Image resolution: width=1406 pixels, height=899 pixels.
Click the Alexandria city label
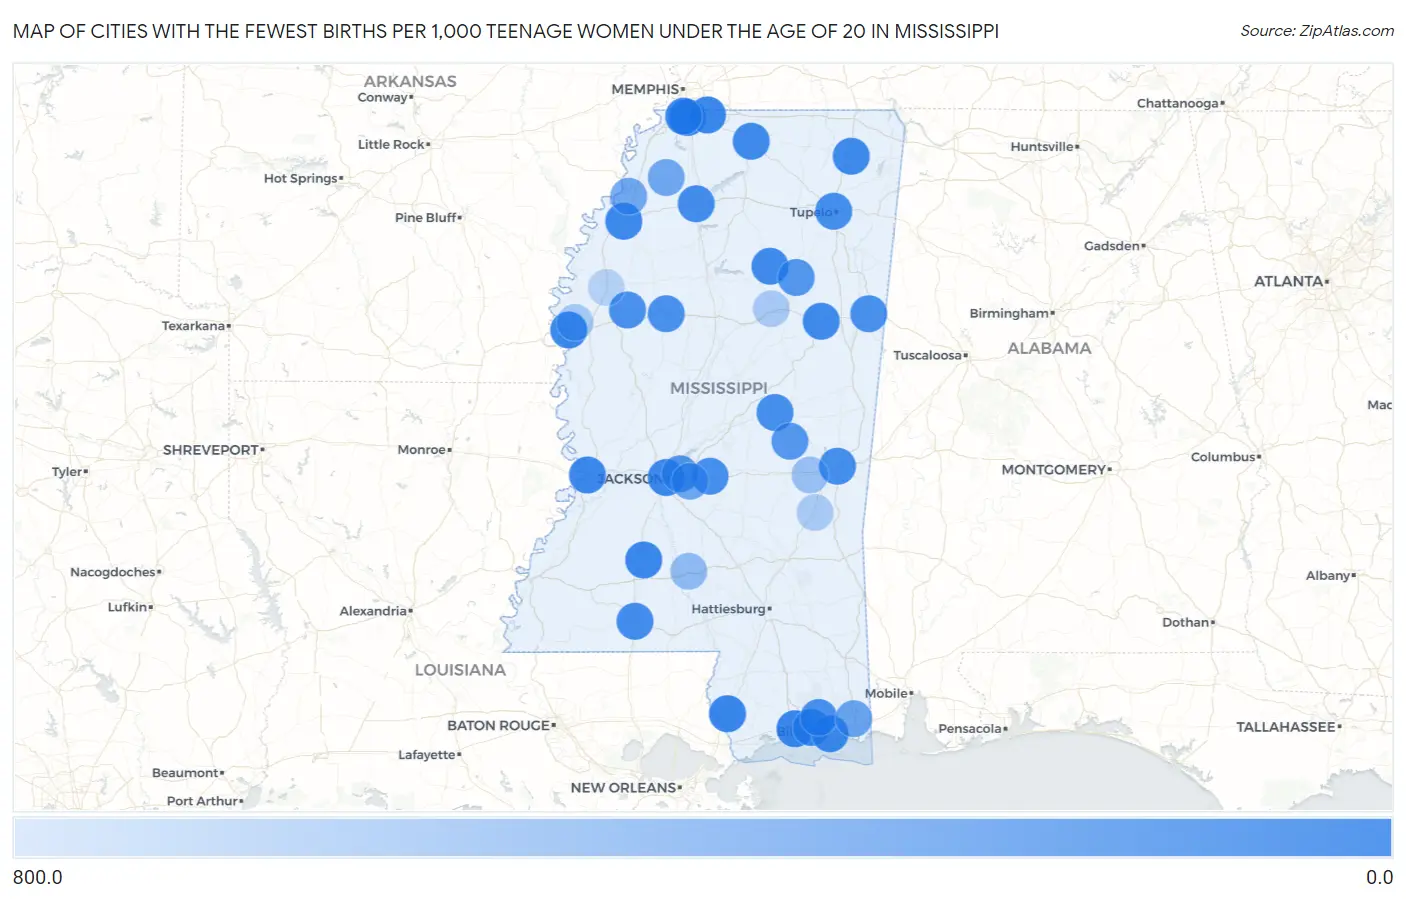[x=373, y=611]
